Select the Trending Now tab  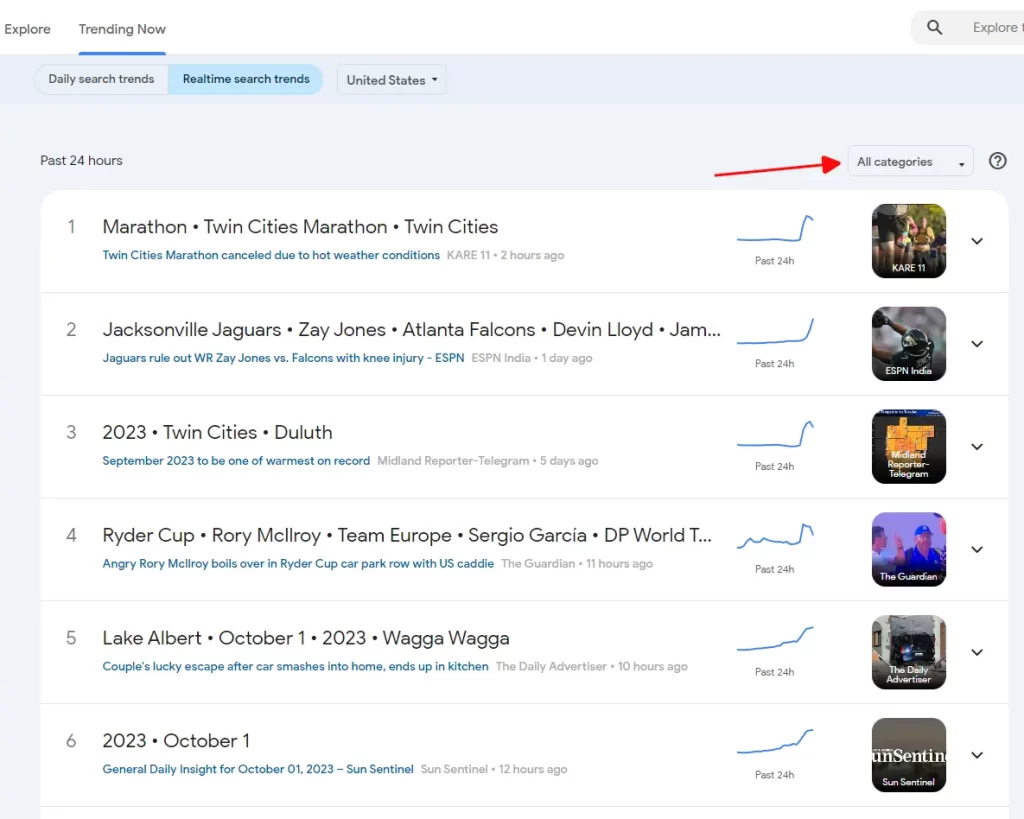(x=122, y=29)
